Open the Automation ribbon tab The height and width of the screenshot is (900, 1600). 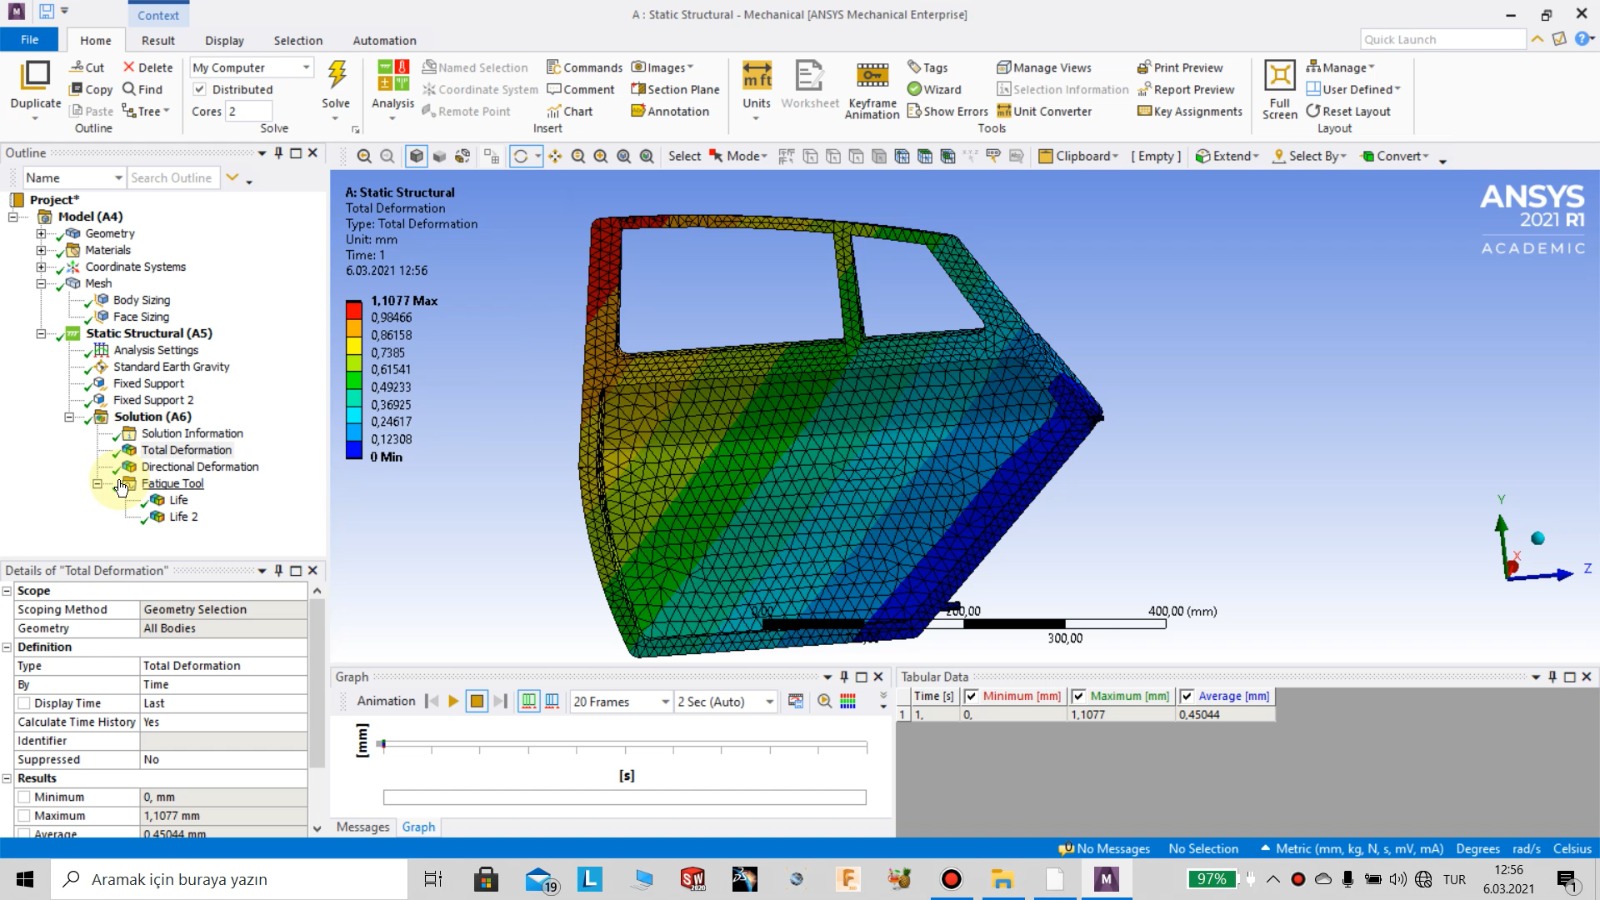pyautogui.click(x=384, y=40)
